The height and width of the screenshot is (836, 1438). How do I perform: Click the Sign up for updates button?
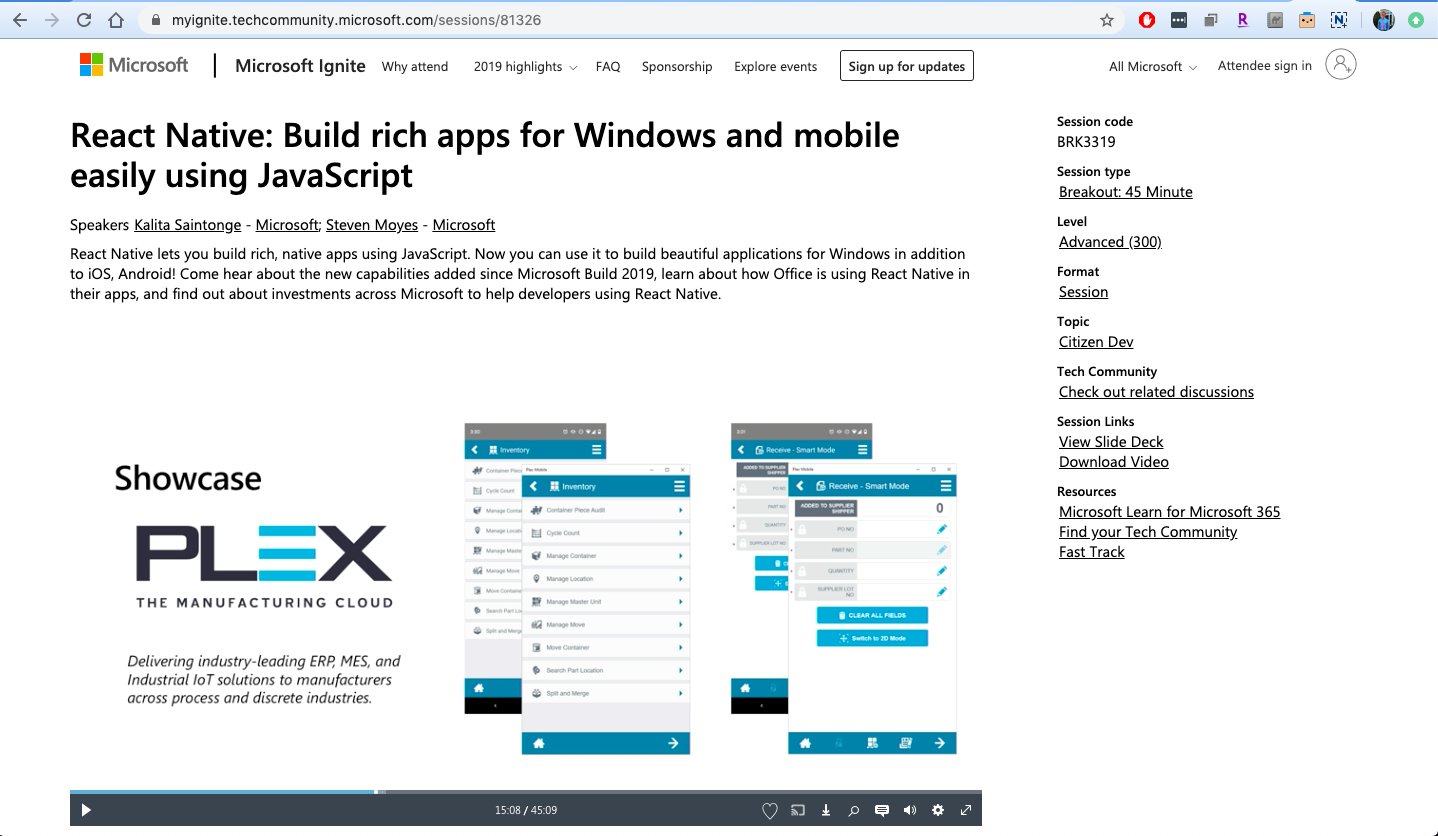point(906,65)
